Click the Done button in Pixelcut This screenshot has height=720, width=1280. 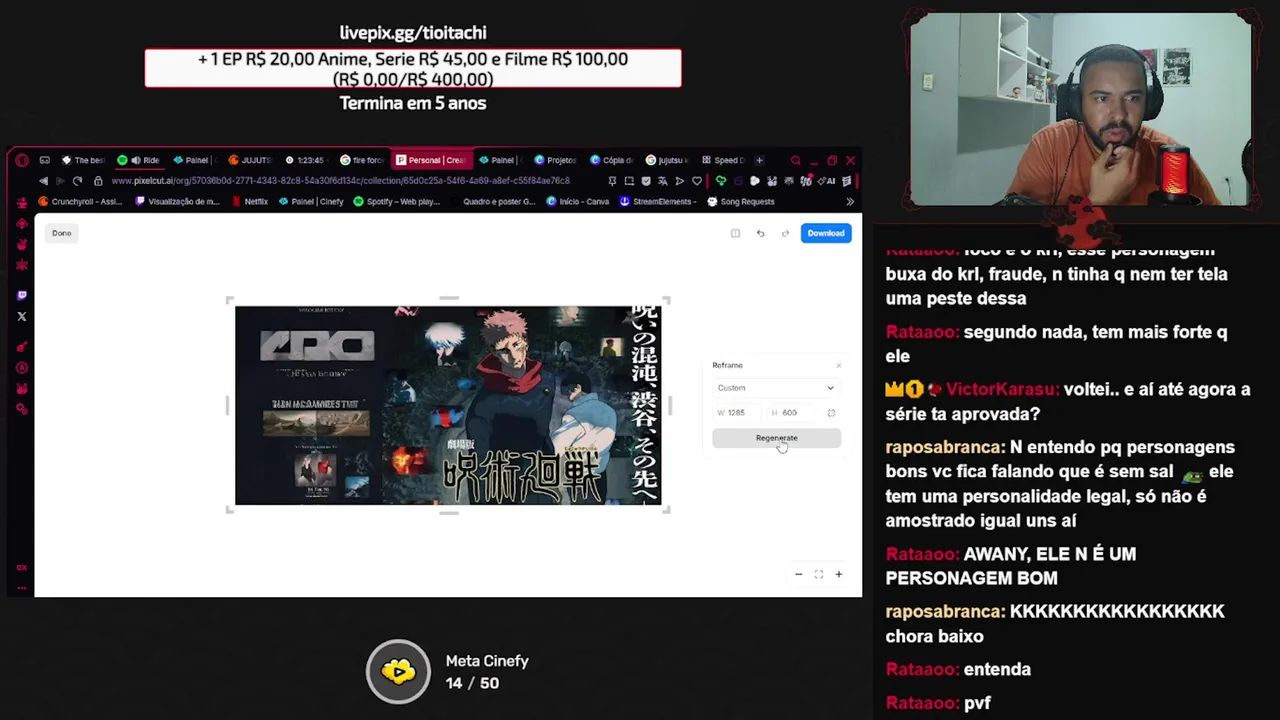(x=62, y=233)
